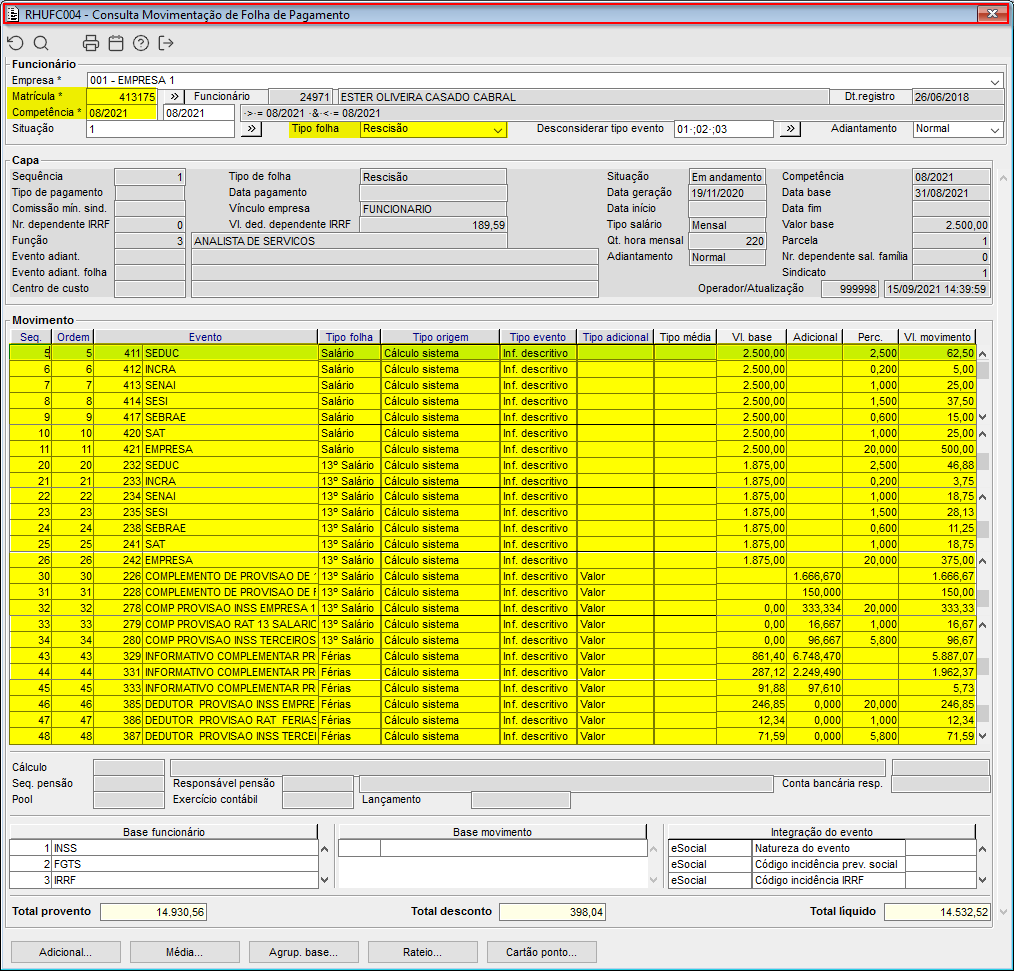The width and height of the screenshot is (1014, 972).
Task: Open the help question mark icon
Action: pos(141,43)
